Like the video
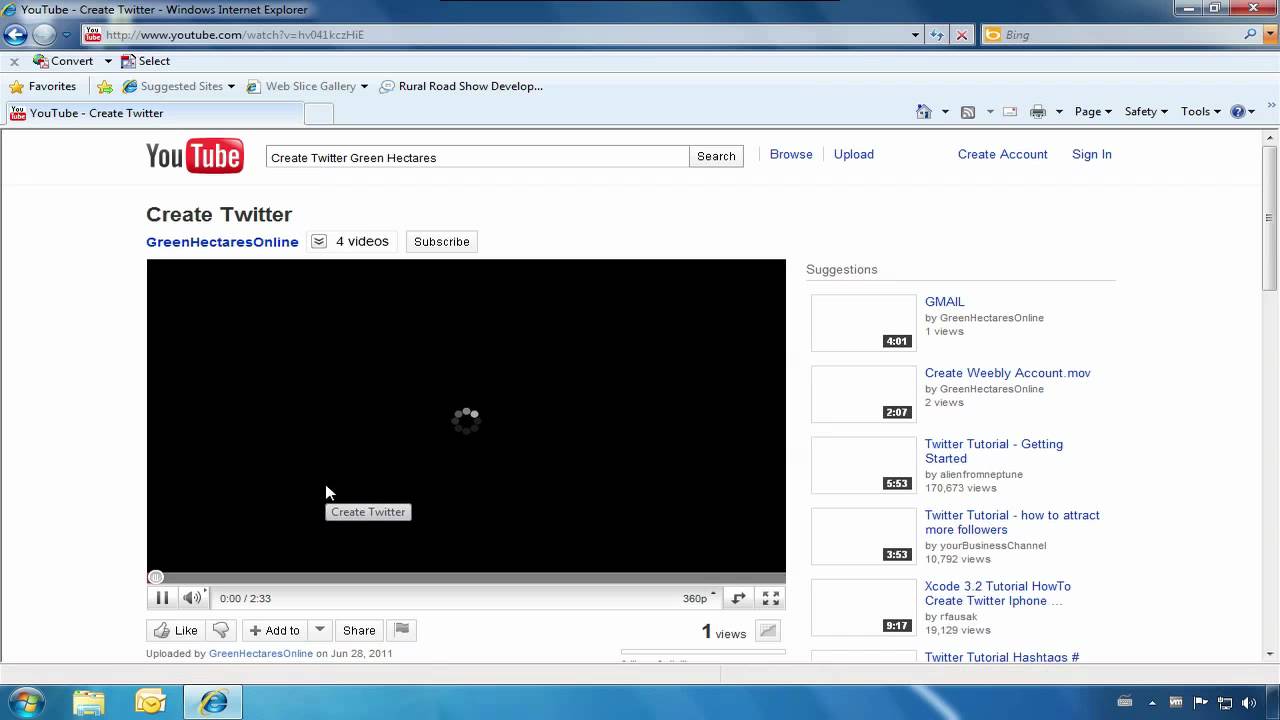Image resolution: width=1280 pixels, height=720 pixels. [175, 630]
